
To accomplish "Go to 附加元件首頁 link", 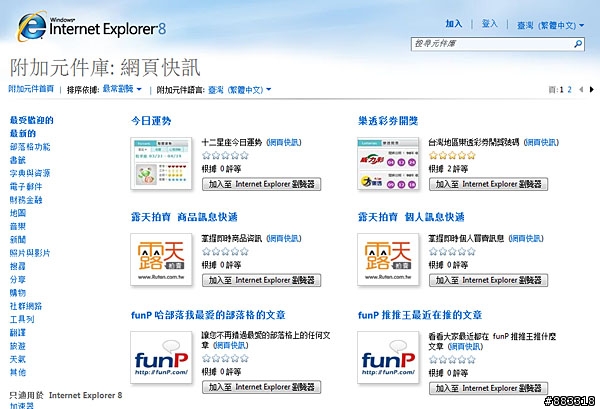I will click(x=31, y=89).
